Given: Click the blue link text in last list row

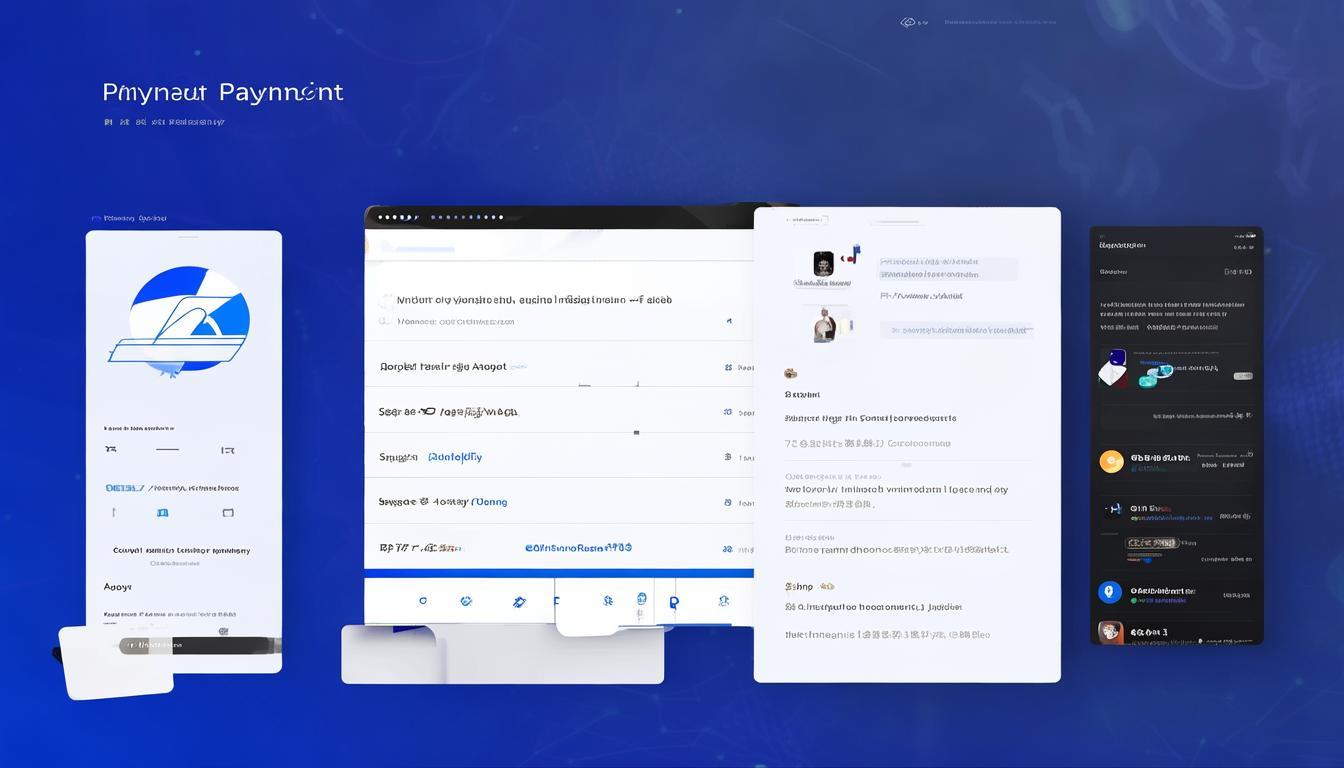Looking at the screenshot, I should (578, 548).
